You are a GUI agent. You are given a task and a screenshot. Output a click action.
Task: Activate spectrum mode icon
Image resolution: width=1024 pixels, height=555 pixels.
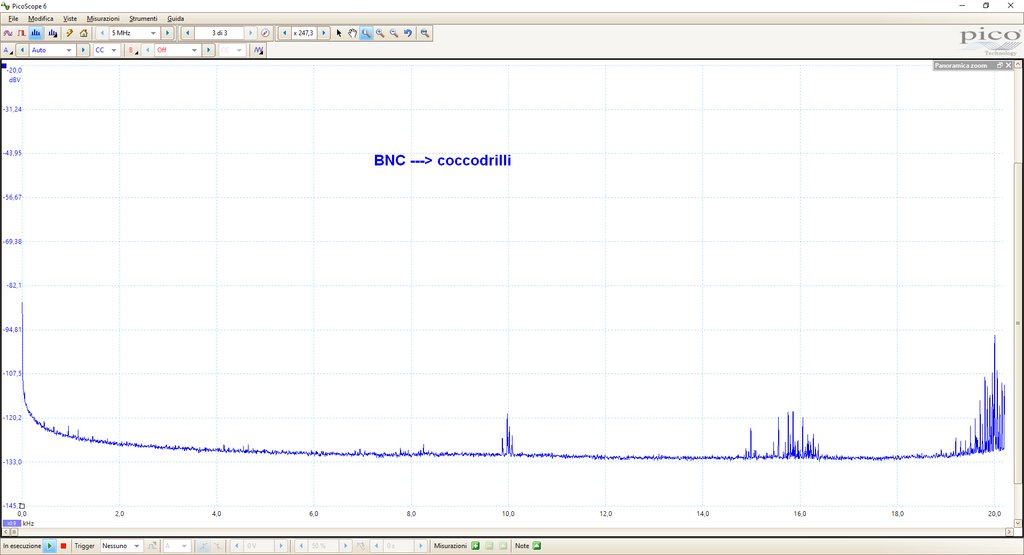pyautogui.click(x=36, y=33)
